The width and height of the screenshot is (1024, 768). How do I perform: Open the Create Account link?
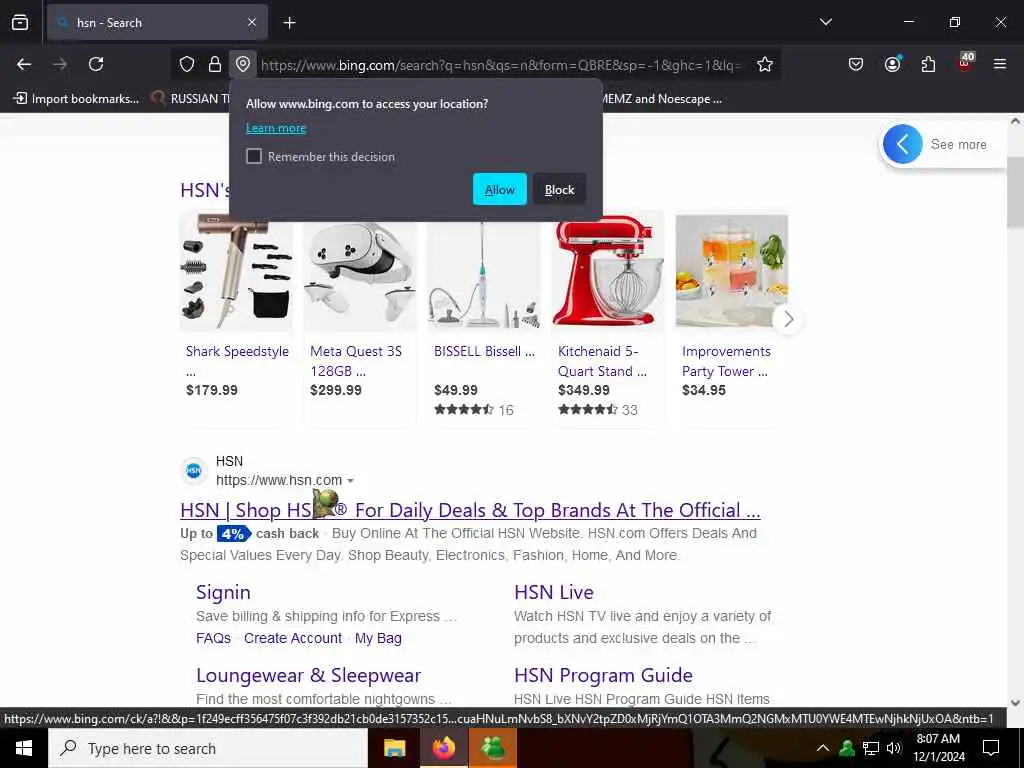coord(293,638)
